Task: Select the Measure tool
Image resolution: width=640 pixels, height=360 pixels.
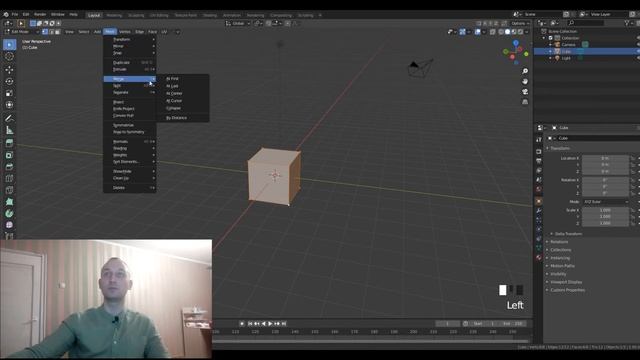Action: point(9,130)
